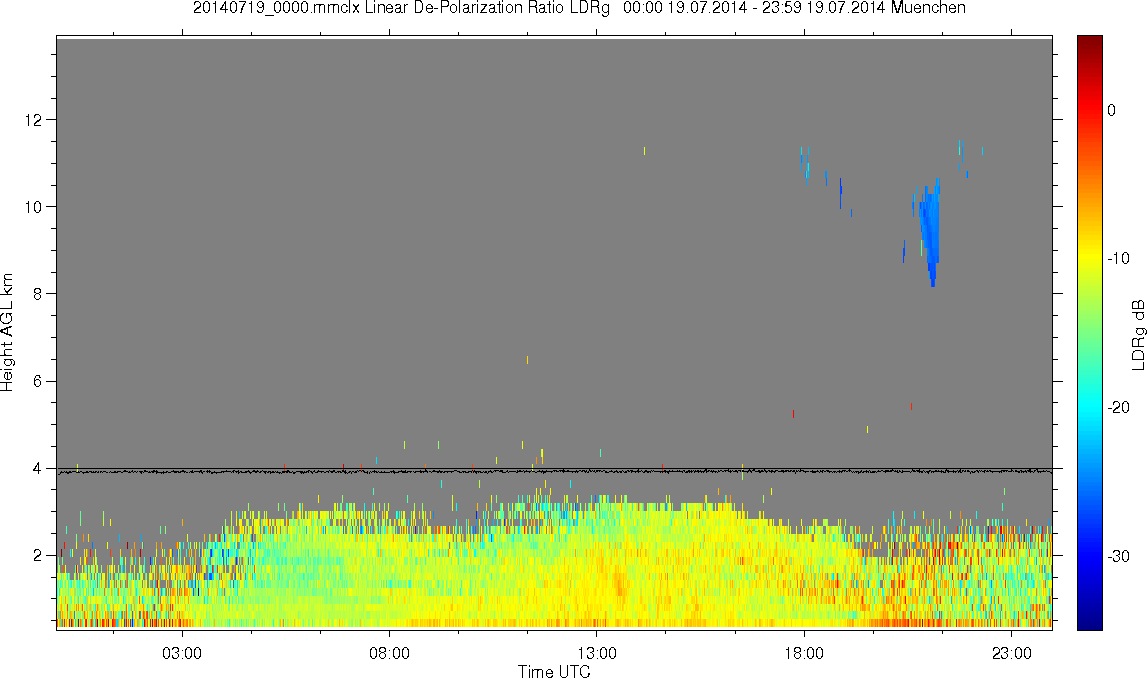The image size is (1147, 678).
Task: Click the plot title at the top
Action: 579,8
